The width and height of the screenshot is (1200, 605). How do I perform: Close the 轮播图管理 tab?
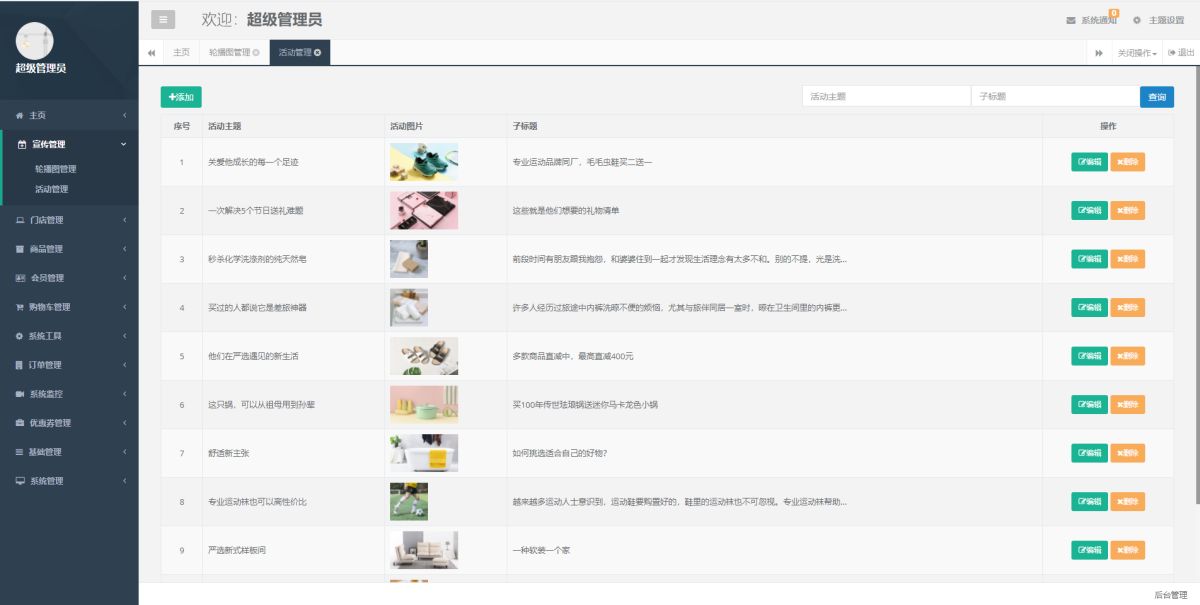[x=256, y=52]
